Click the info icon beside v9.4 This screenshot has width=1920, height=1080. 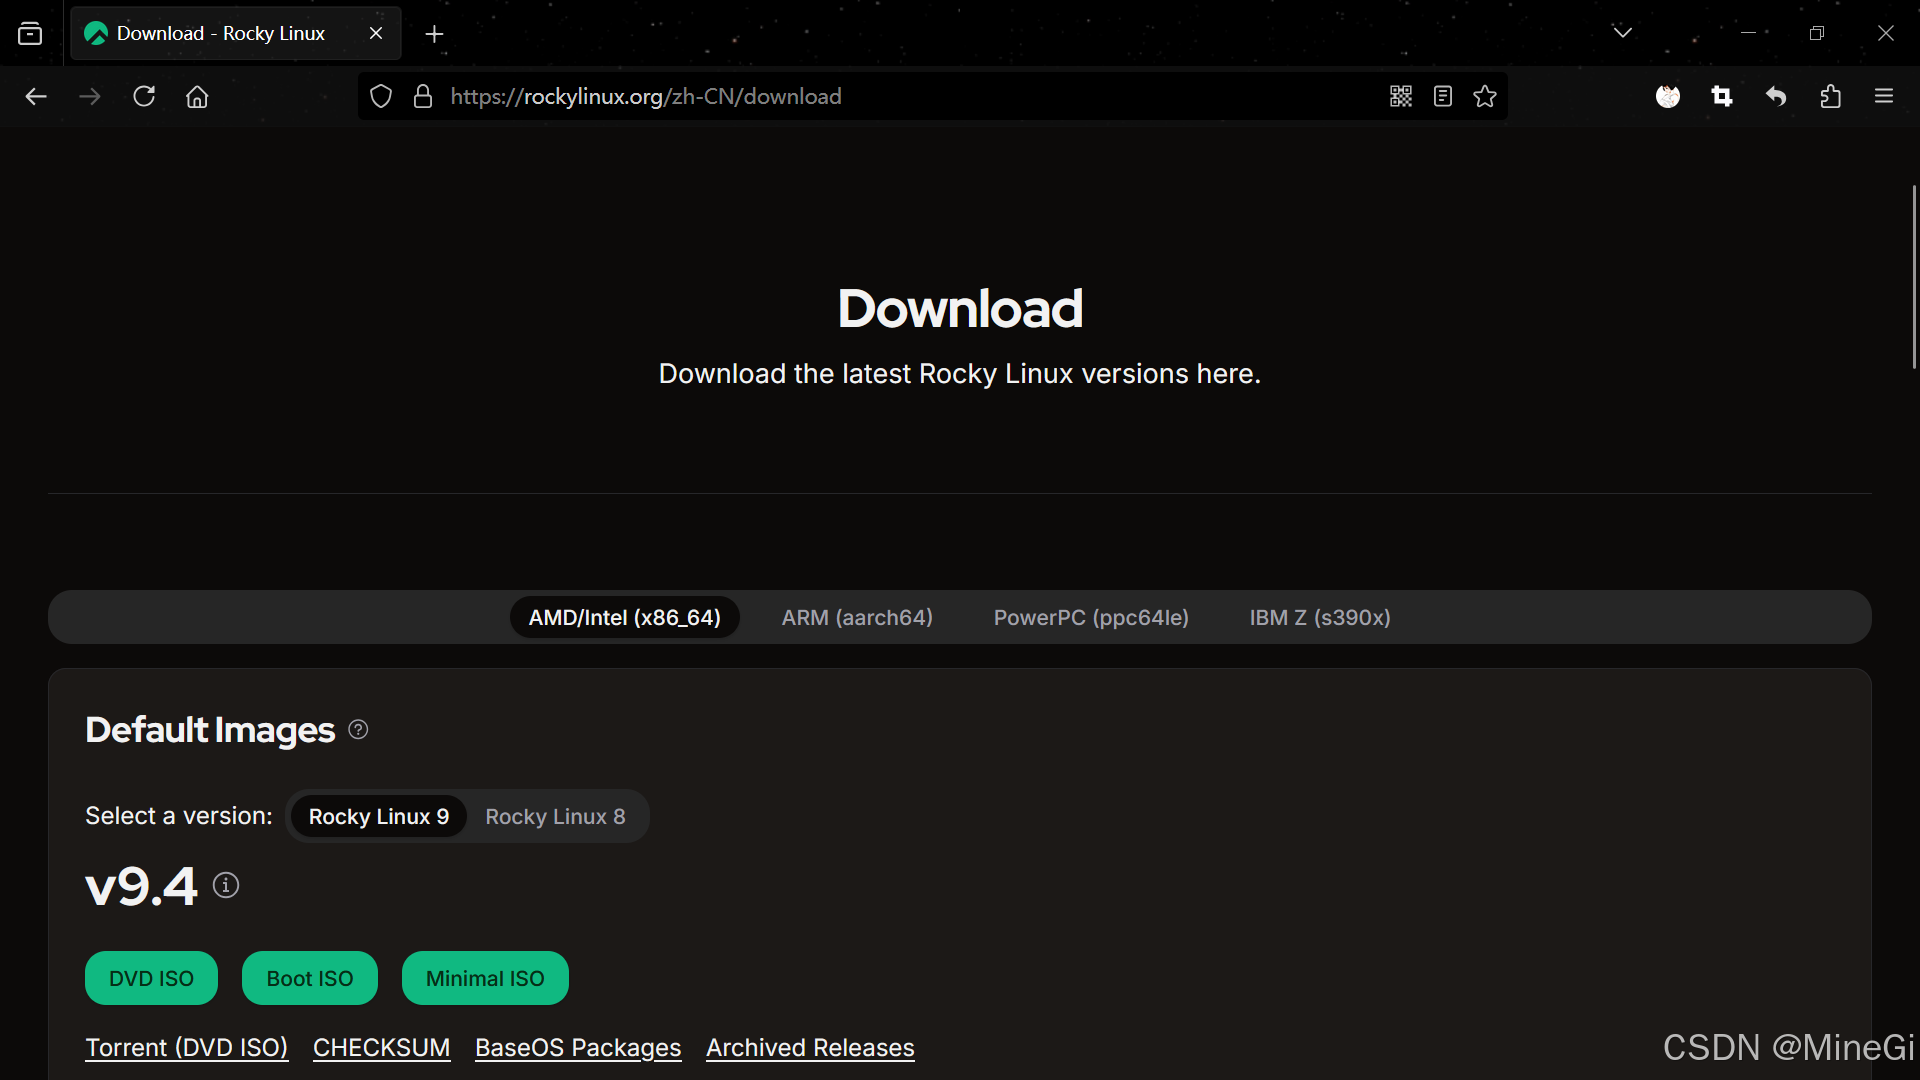click(x=226, y=885)
